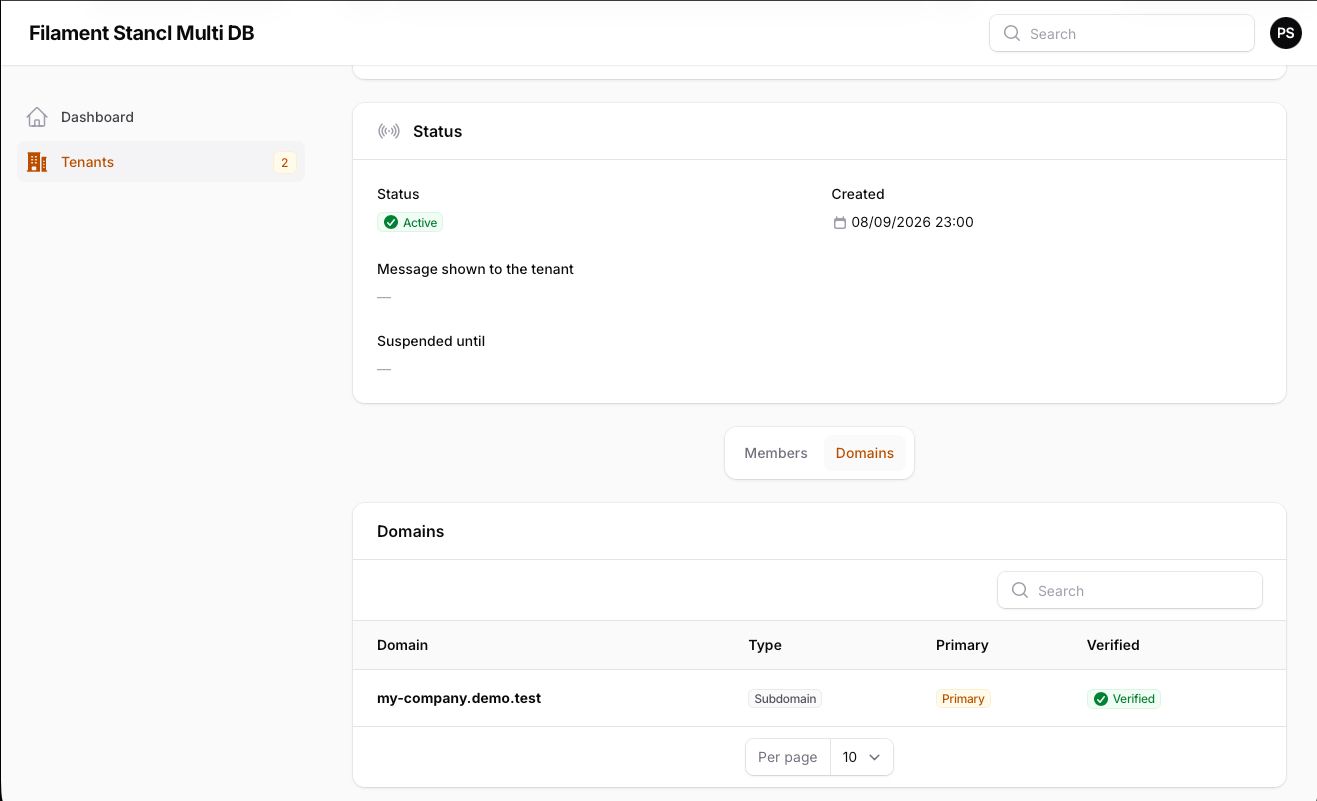Open the Tenants page
The height and width of the screenshot is (801, 1317).
pyautogui.click(x=161, y=162)
